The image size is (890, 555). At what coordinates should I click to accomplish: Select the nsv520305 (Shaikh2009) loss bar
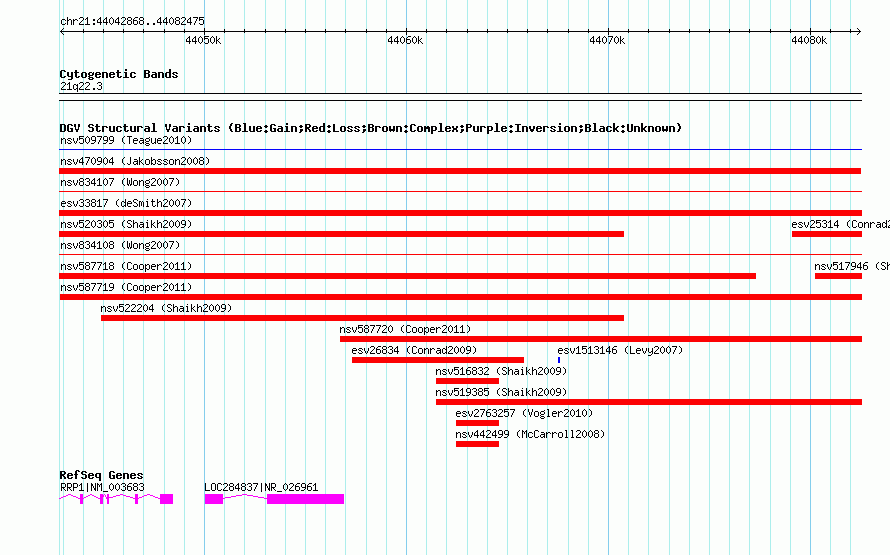342,234
